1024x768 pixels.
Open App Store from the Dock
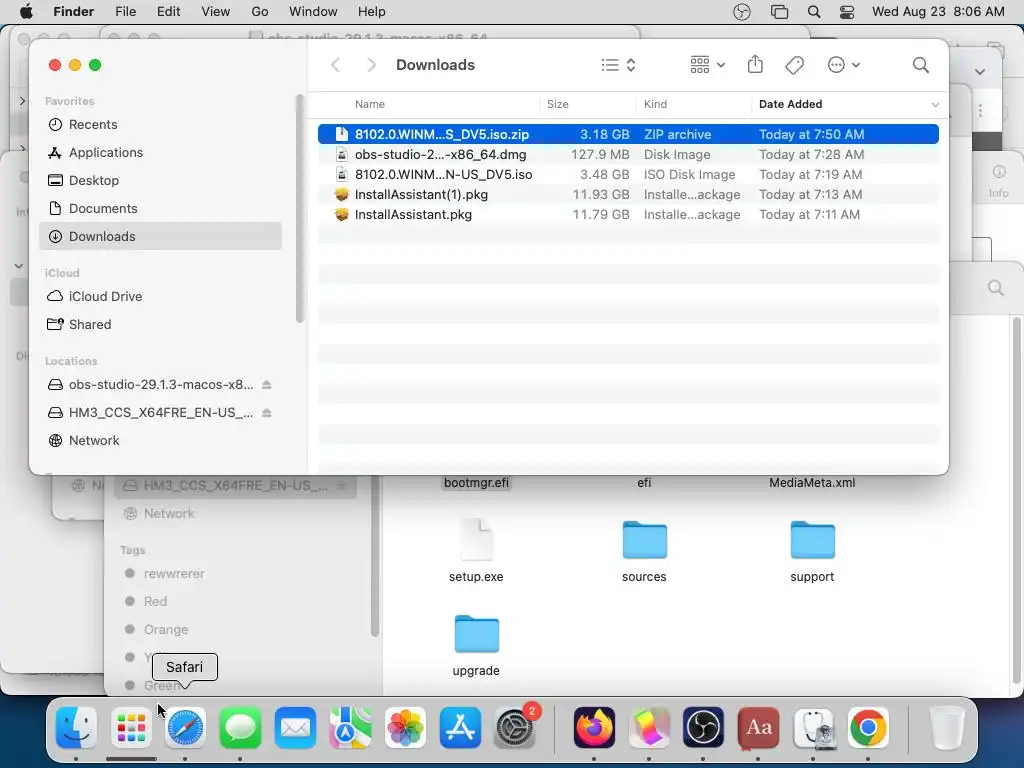coord(460,728)
